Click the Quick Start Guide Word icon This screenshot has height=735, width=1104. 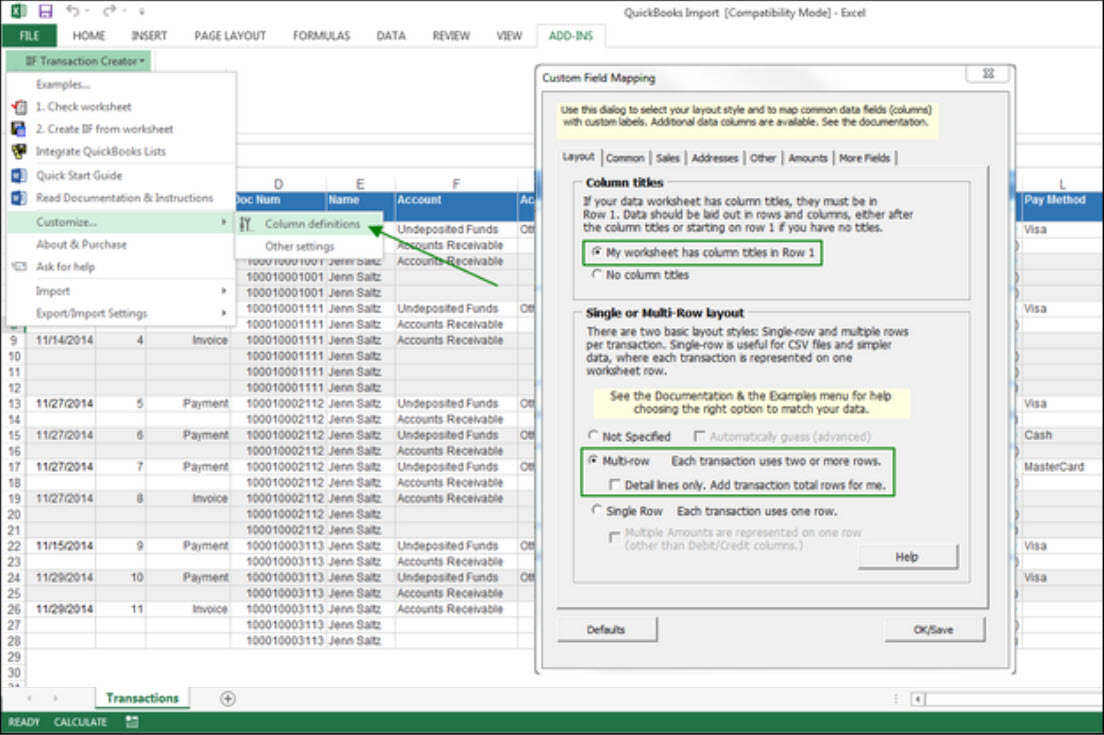(19, 175)
